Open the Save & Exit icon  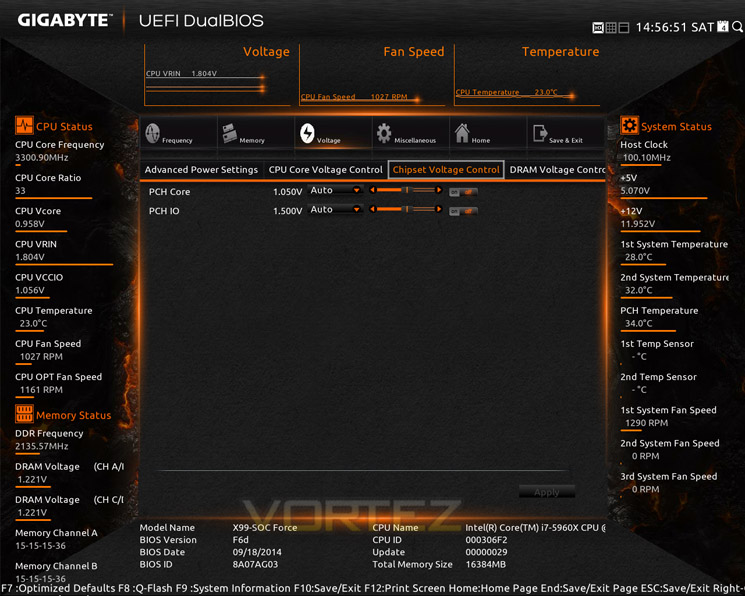pyautogui.click(x=540, y=133)
